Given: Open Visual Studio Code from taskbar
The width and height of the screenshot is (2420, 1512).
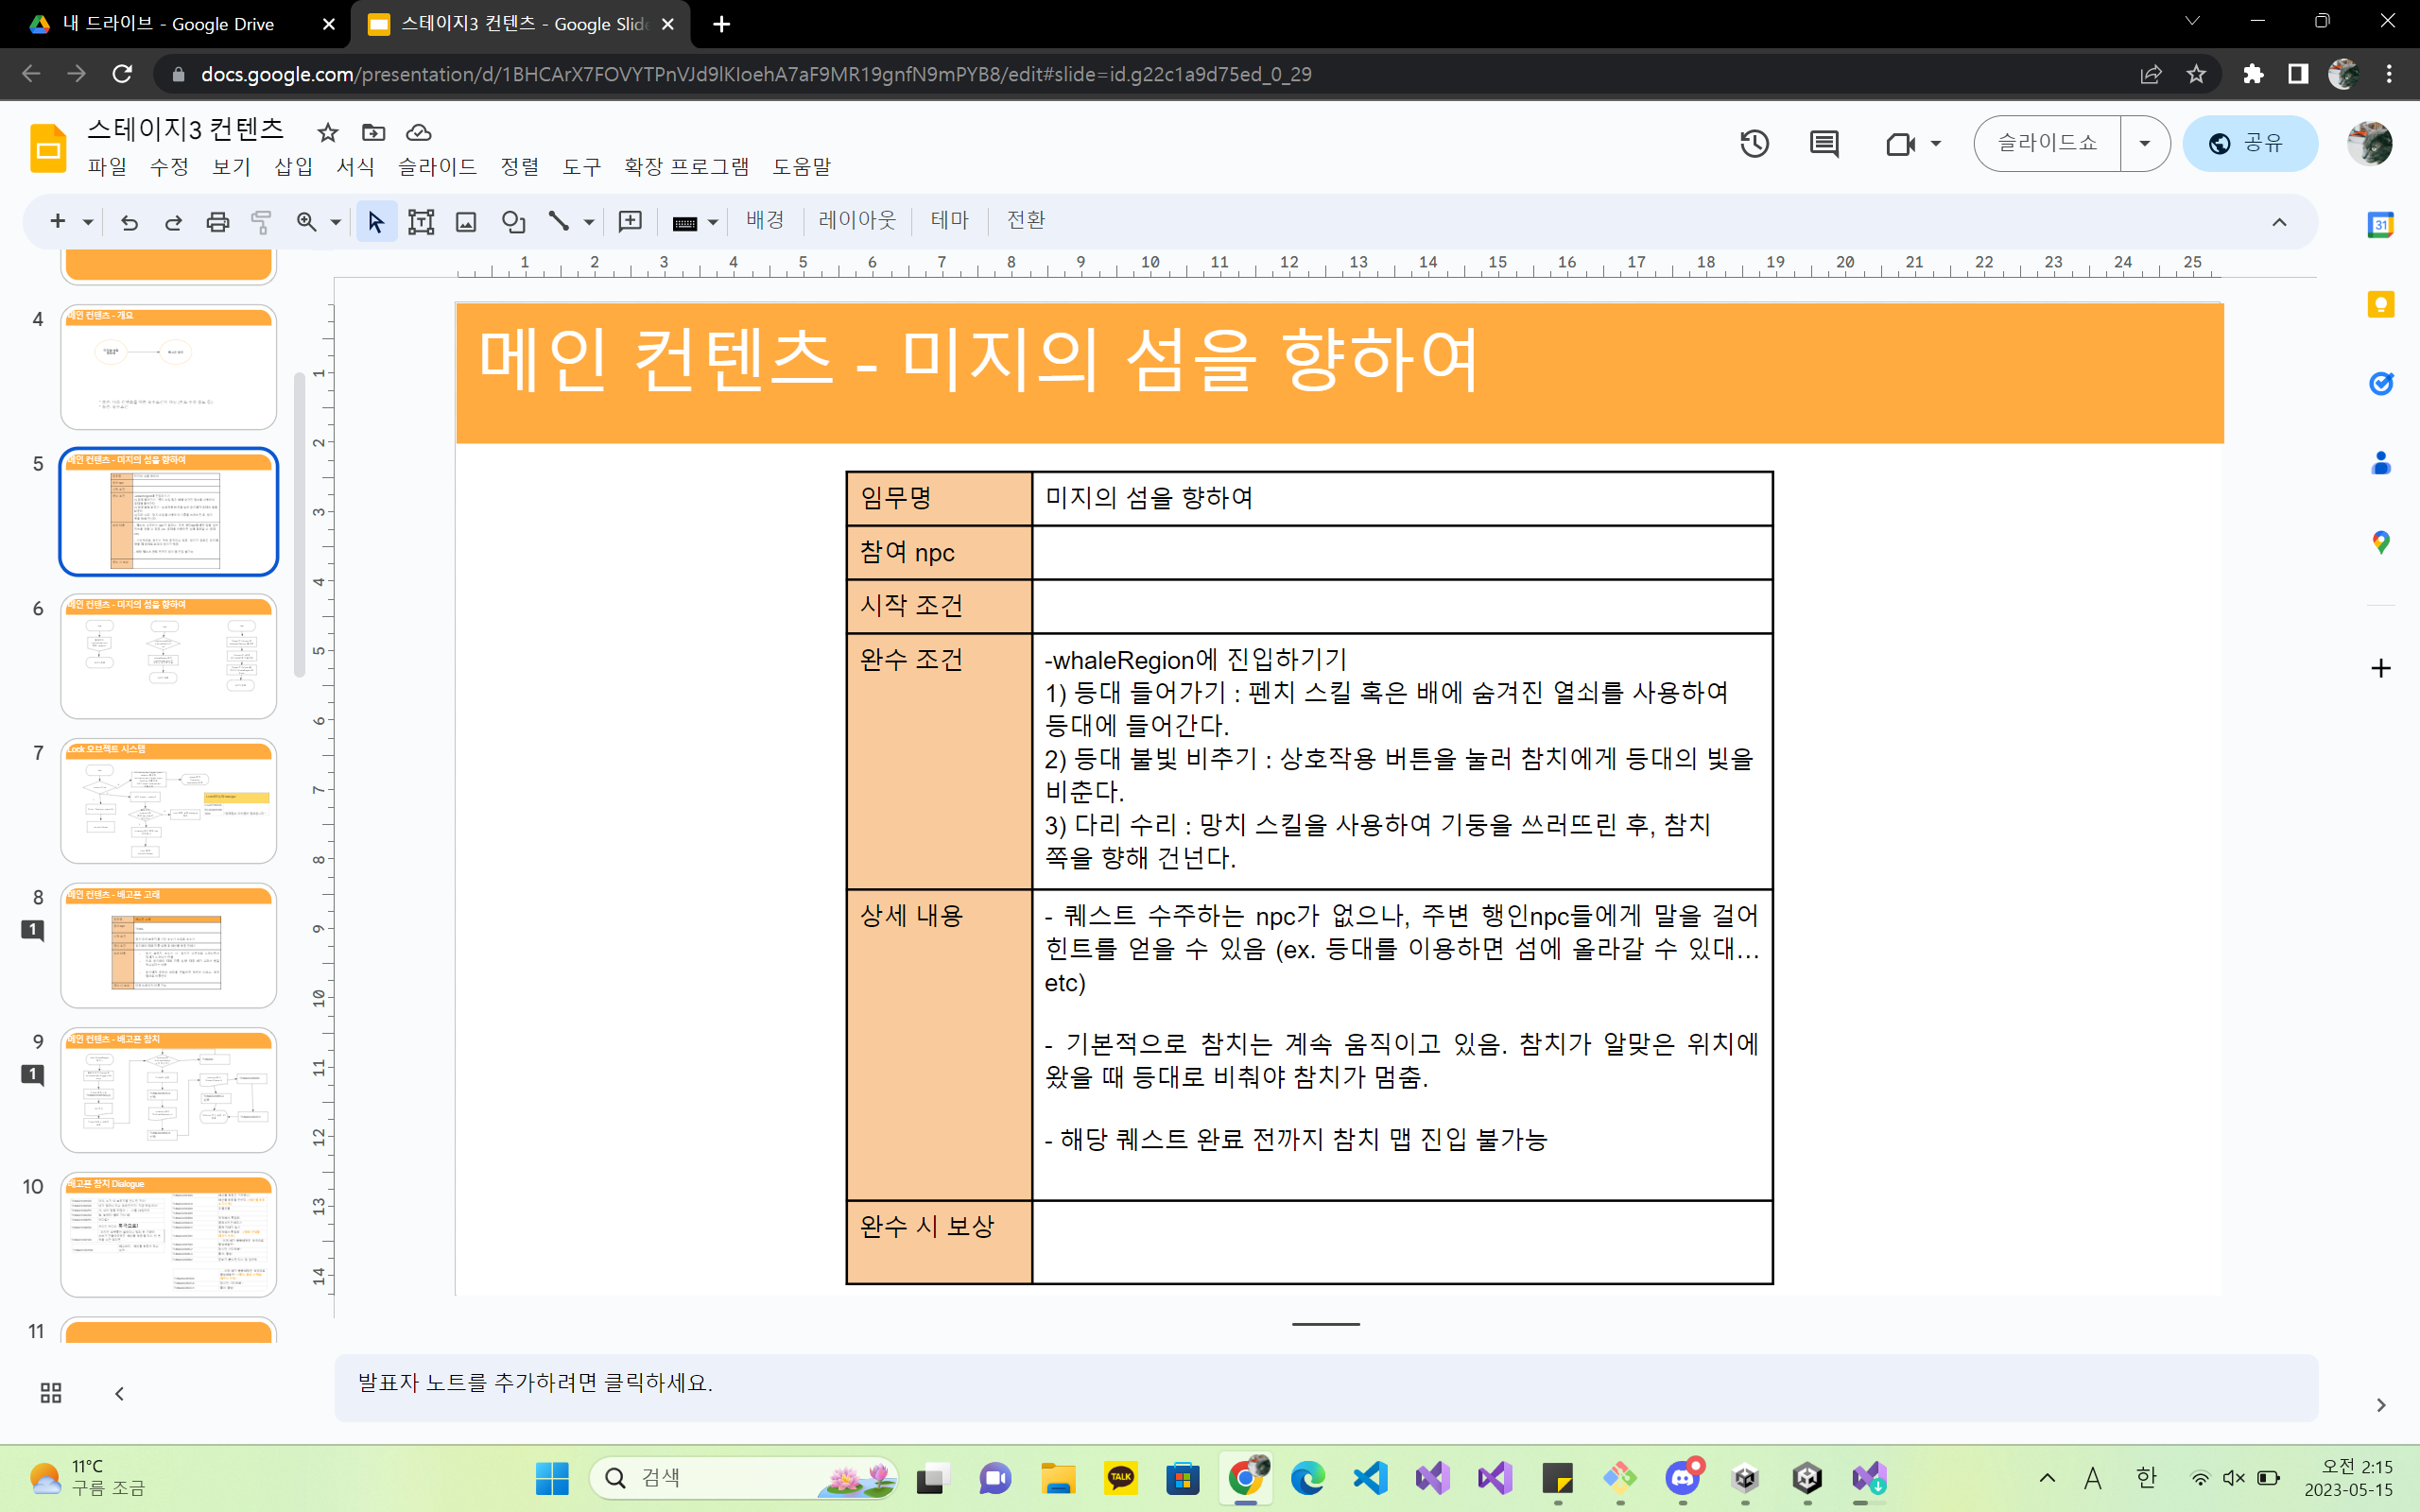Looking at the screenshot, I should point(1370,1477).
